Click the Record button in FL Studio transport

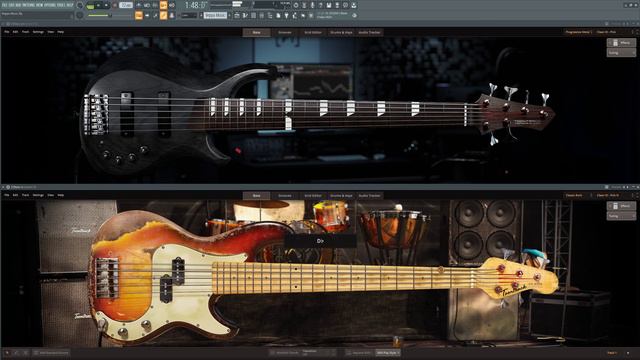coord(115,5)
